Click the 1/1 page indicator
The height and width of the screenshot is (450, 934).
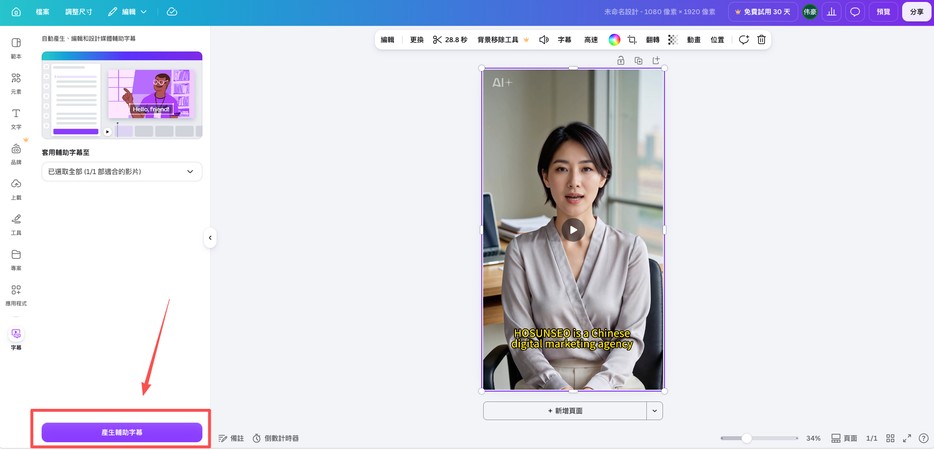(x=871, y=438)
